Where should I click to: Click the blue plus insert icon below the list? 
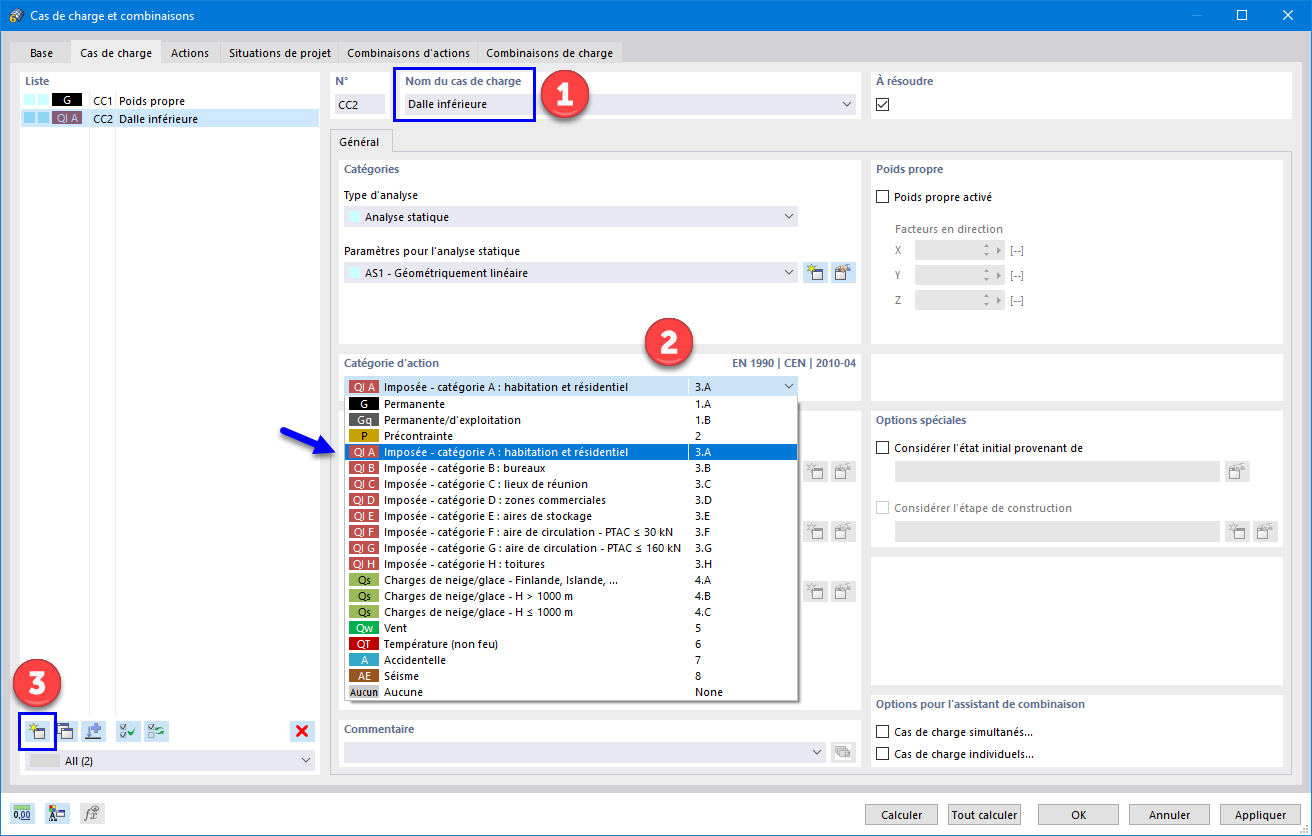95,731
